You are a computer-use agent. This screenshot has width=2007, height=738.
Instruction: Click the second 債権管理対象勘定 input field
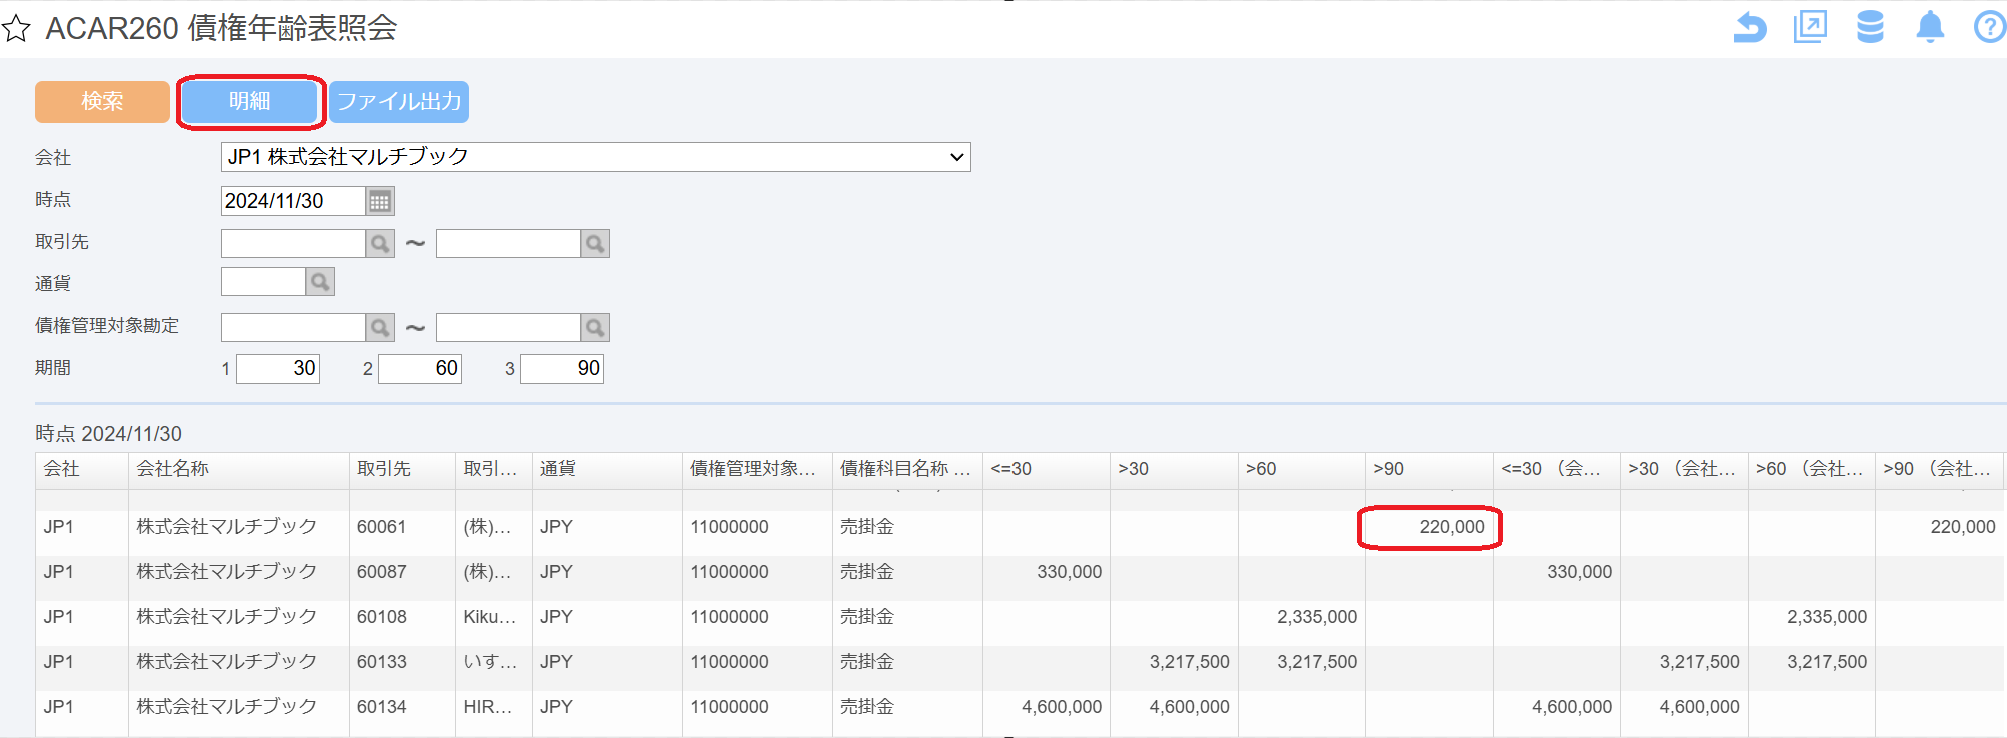click(508, 327)
